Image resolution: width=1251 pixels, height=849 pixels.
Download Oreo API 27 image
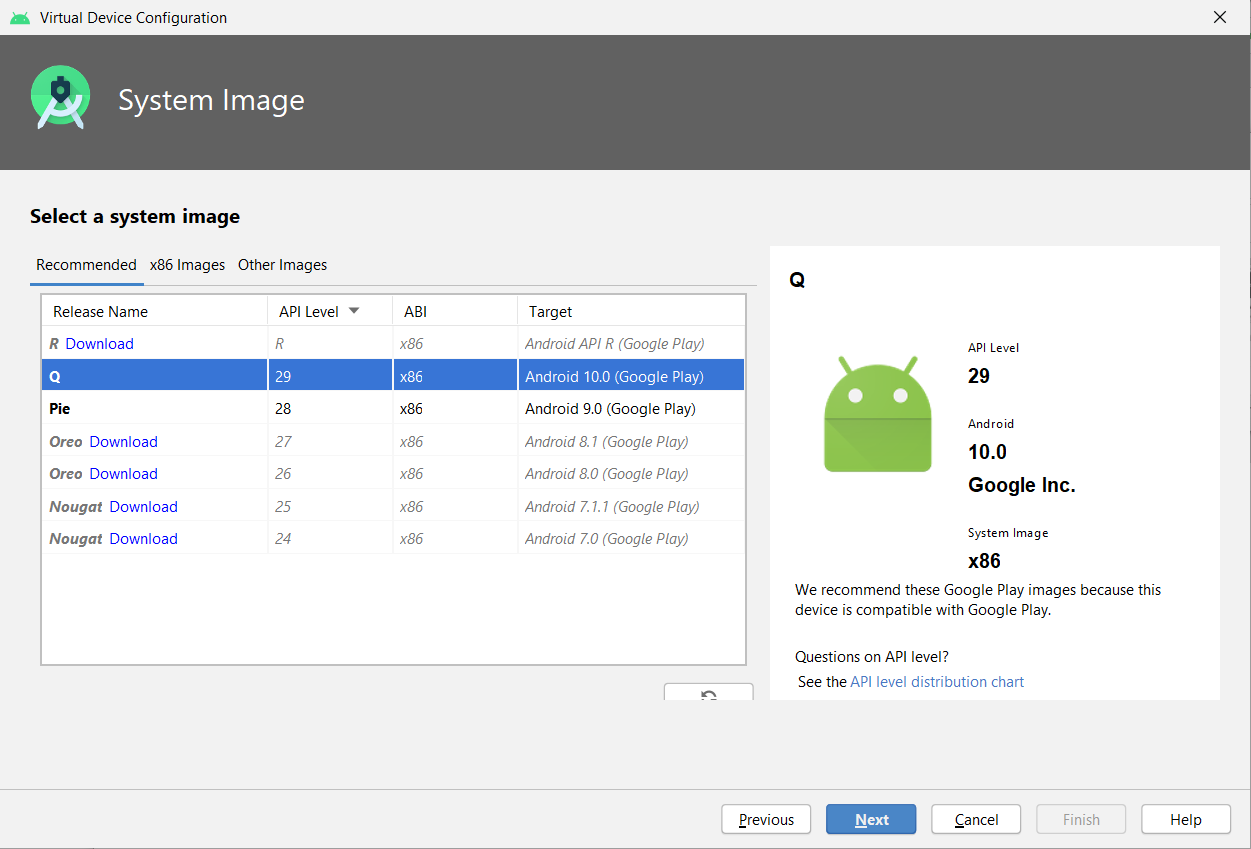123,442
